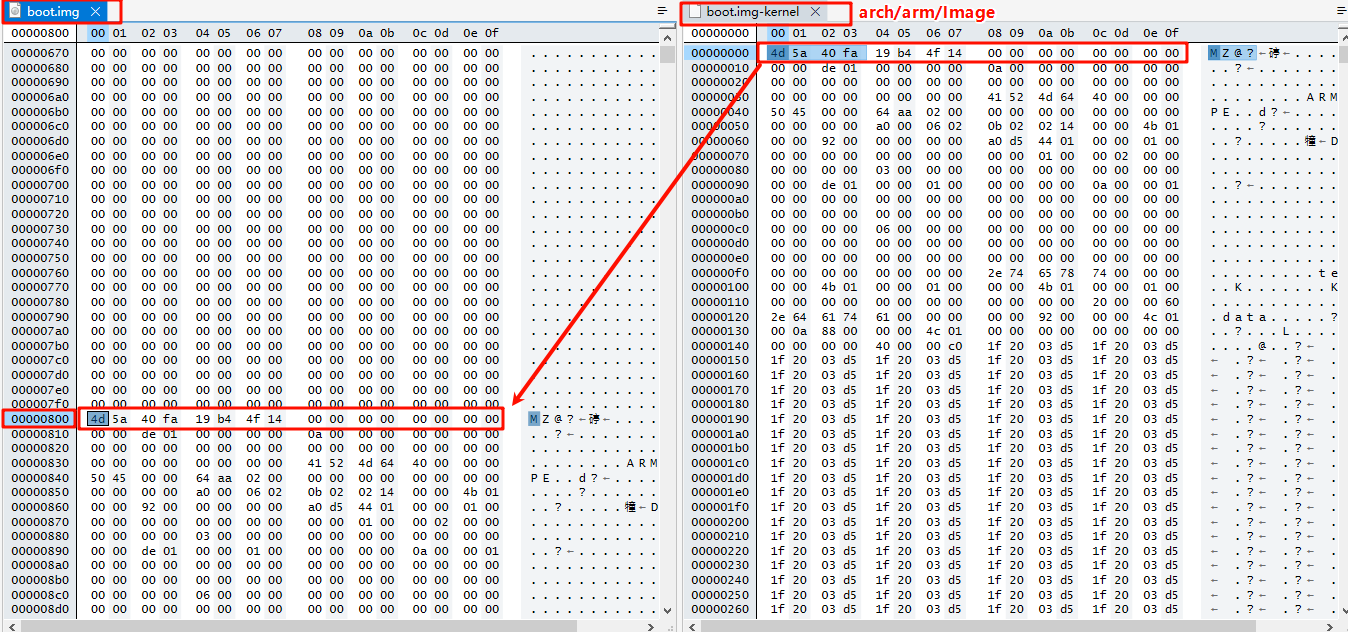Image resolution: width=1348 pixels, height=632 pixels.
Task: Select byte 4d at offset 00000000
Action: [x=778, y=53]
